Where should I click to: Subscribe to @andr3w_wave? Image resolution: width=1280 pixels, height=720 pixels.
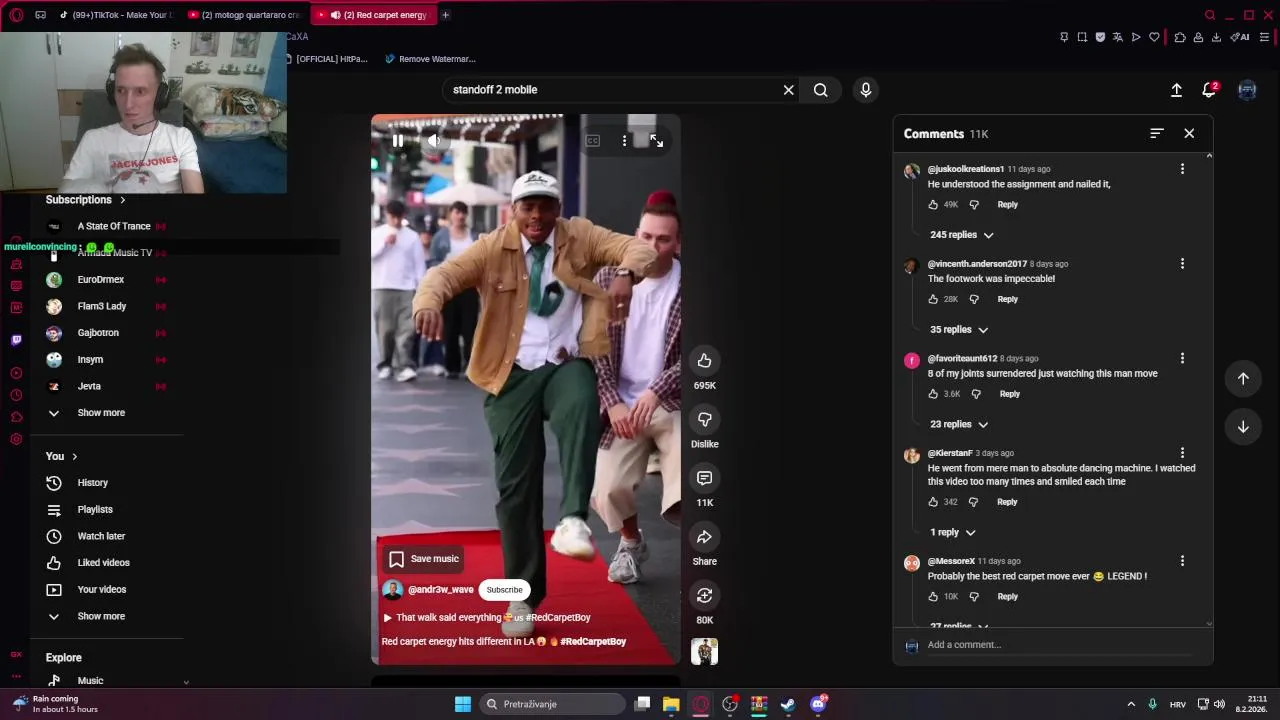[504, 590]
